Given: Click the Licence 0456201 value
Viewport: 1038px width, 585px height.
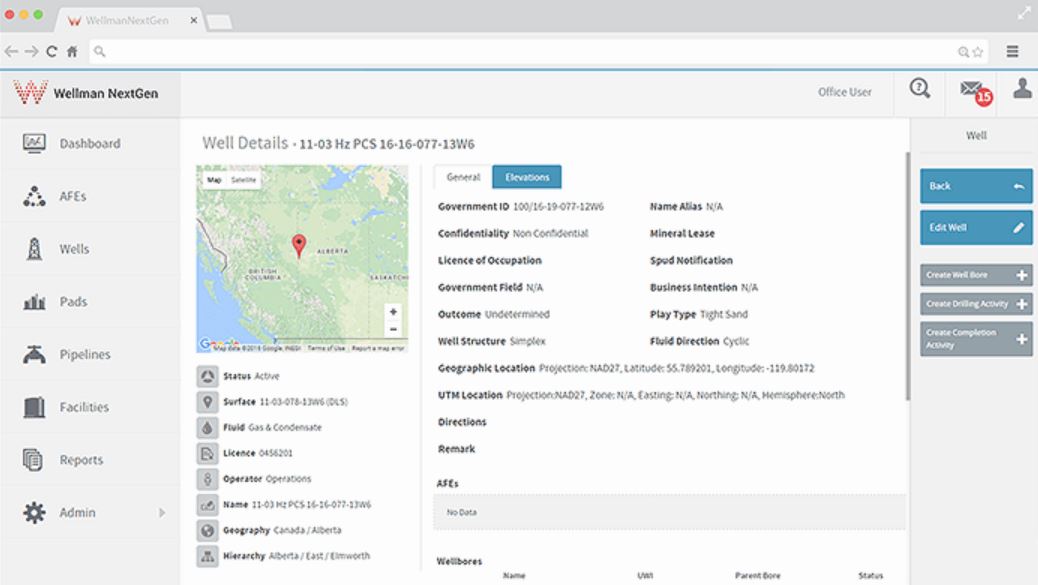Looking at the screenshot, I should click(x=275, y=453).
